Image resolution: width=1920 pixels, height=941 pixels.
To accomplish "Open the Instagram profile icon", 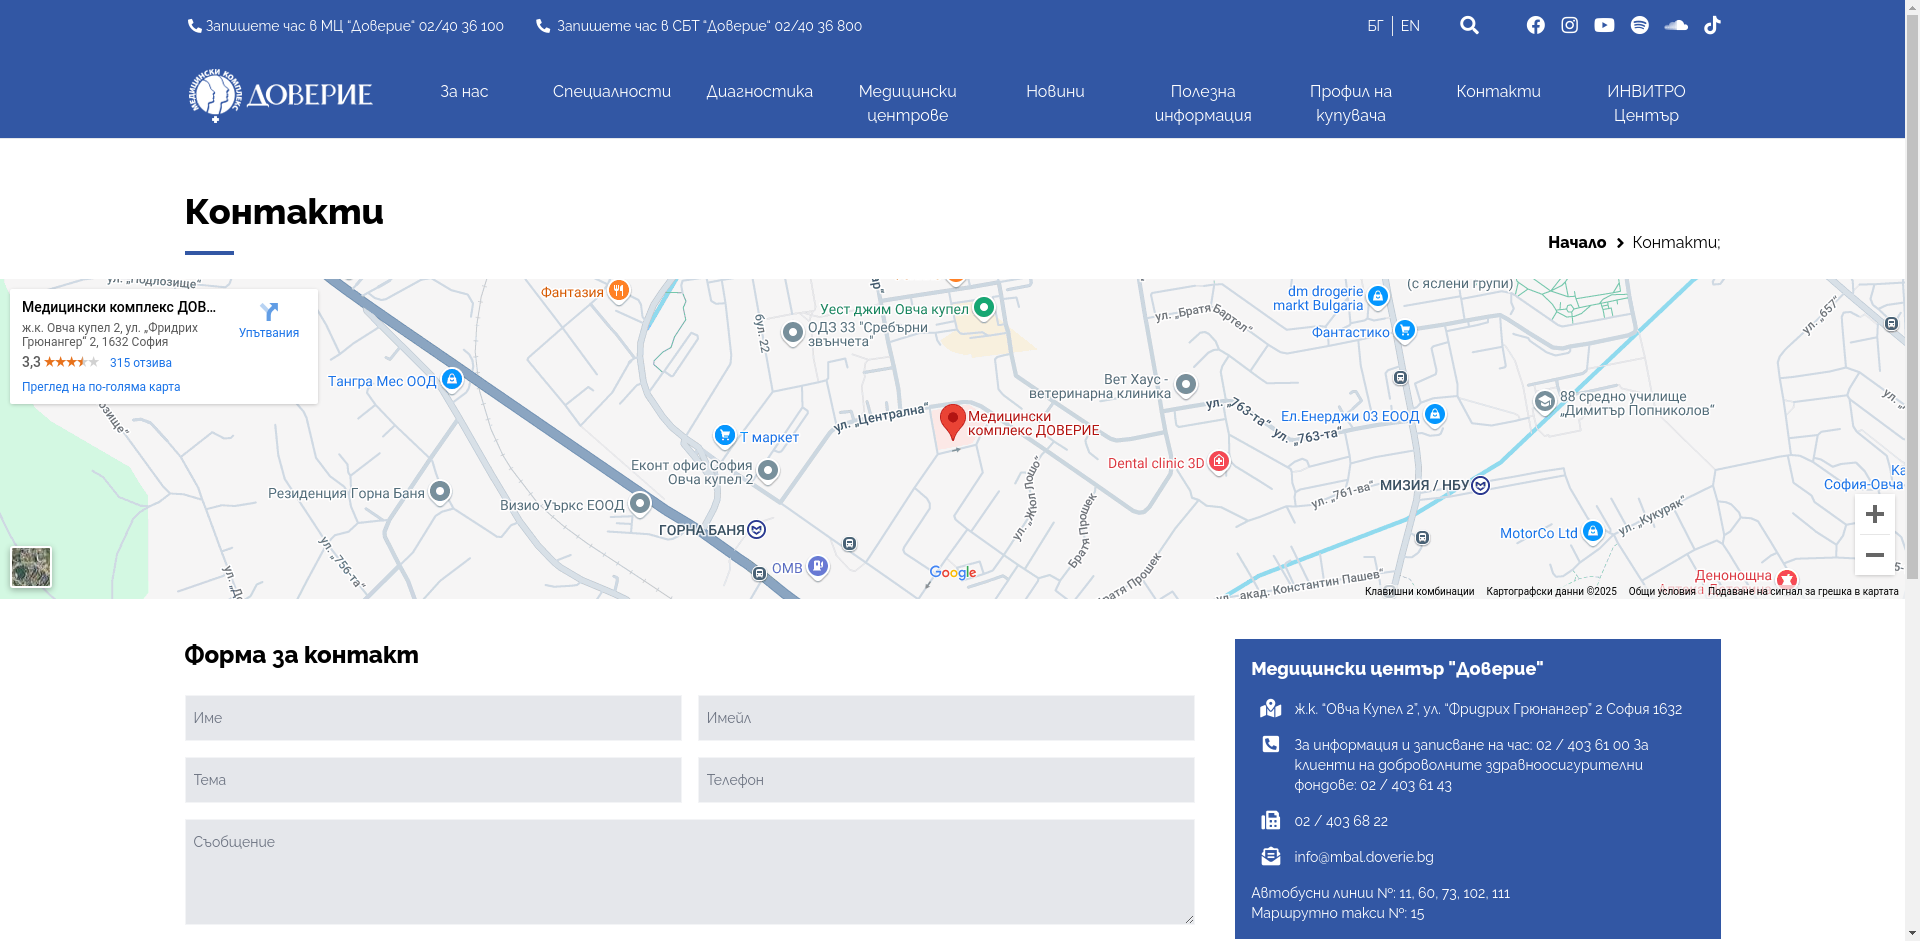I will point(1569,25).
